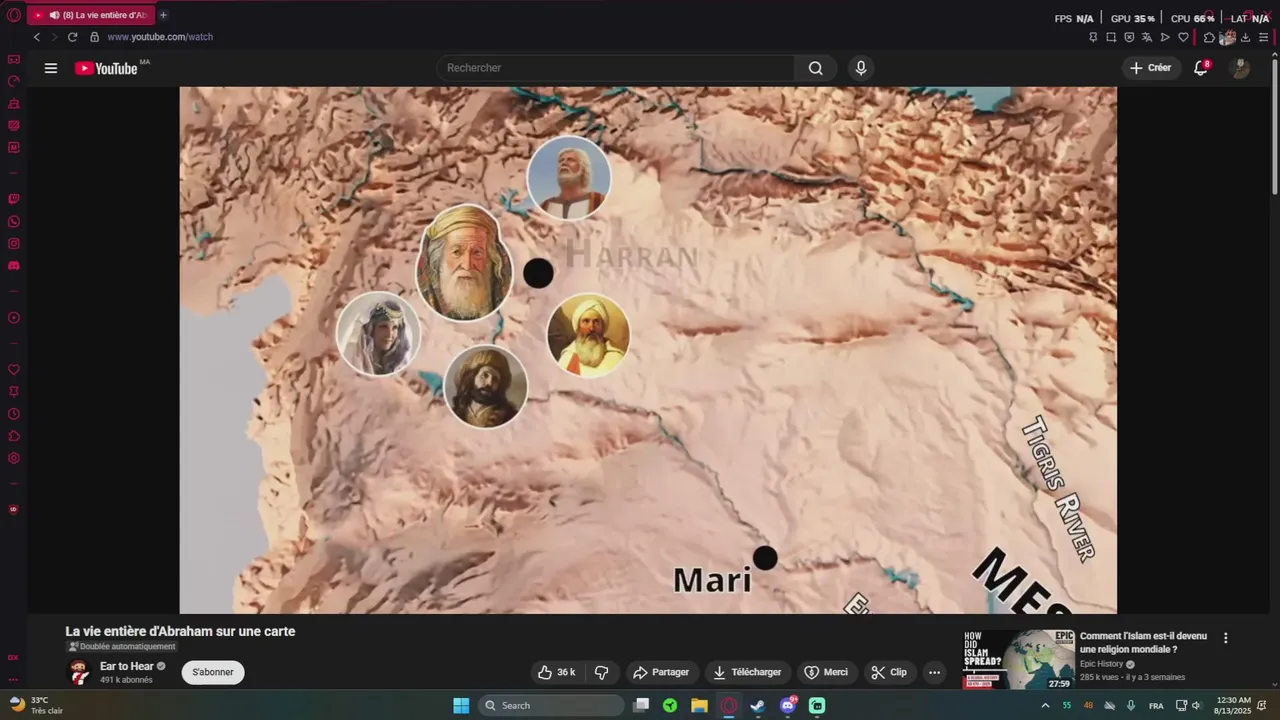Open browser downloads icon
This screenshot has height=720, width=1280.
1246,37
